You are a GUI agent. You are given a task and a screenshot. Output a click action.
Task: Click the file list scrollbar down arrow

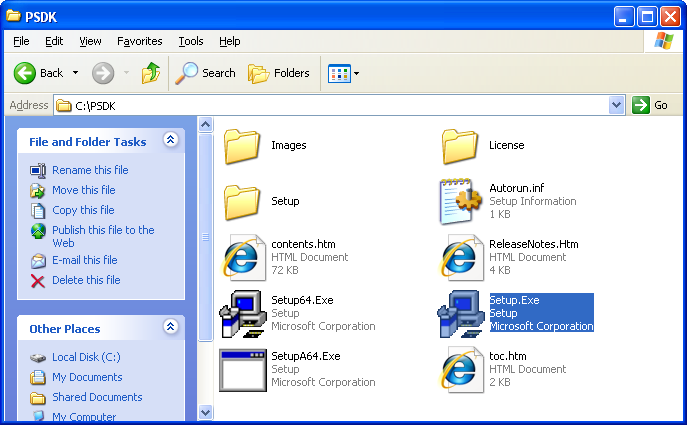pos(206,411)
